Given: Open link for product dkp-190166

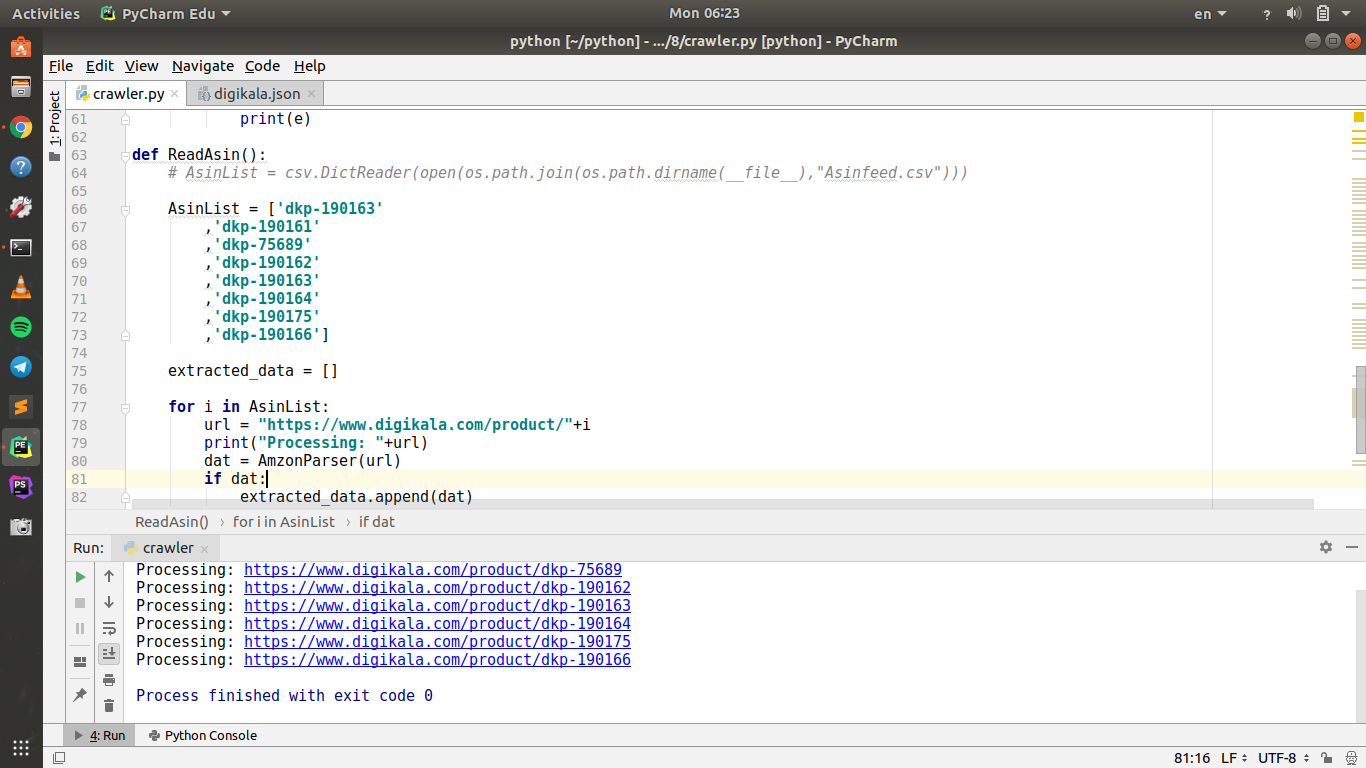Looking at the screenshot, I should point(437,660).
